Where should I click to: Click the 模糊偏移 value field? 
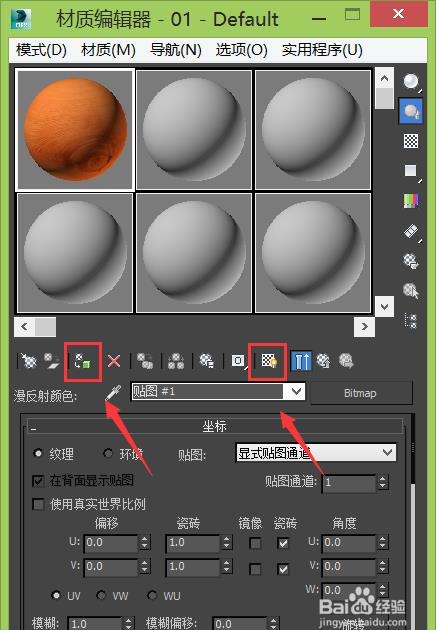point(241,623)
